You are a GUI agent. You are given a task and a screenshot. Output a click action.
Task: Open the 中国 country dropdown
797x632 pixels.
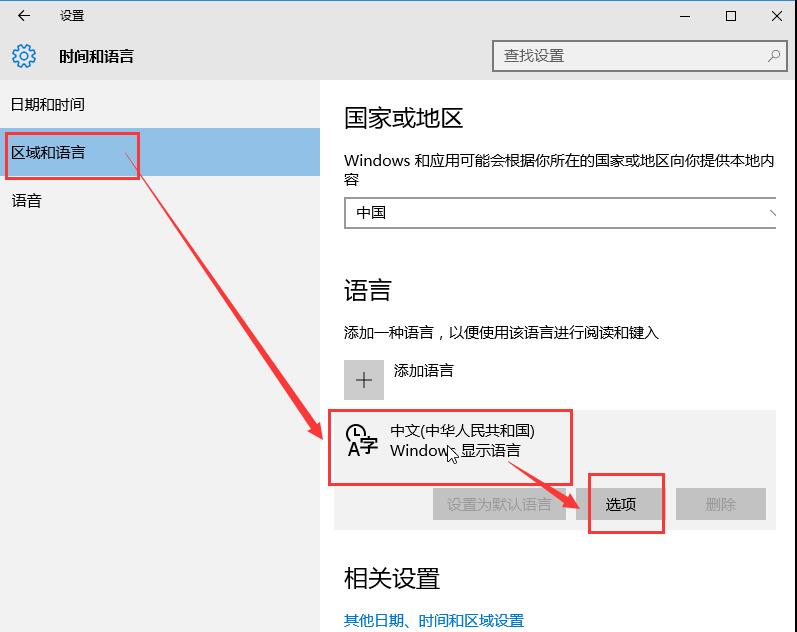click(560, 213)
